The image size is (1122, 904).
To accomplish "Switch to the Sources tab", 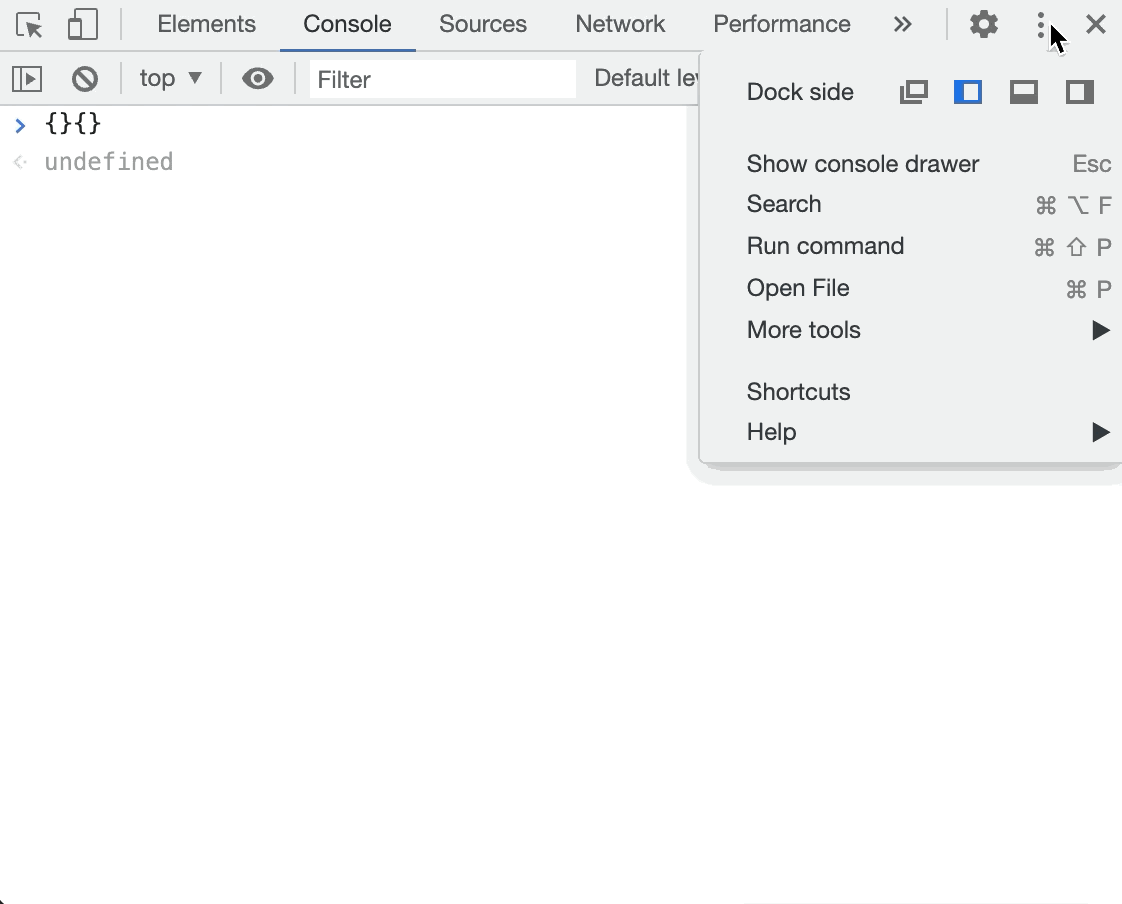I will tap(483, 24).
